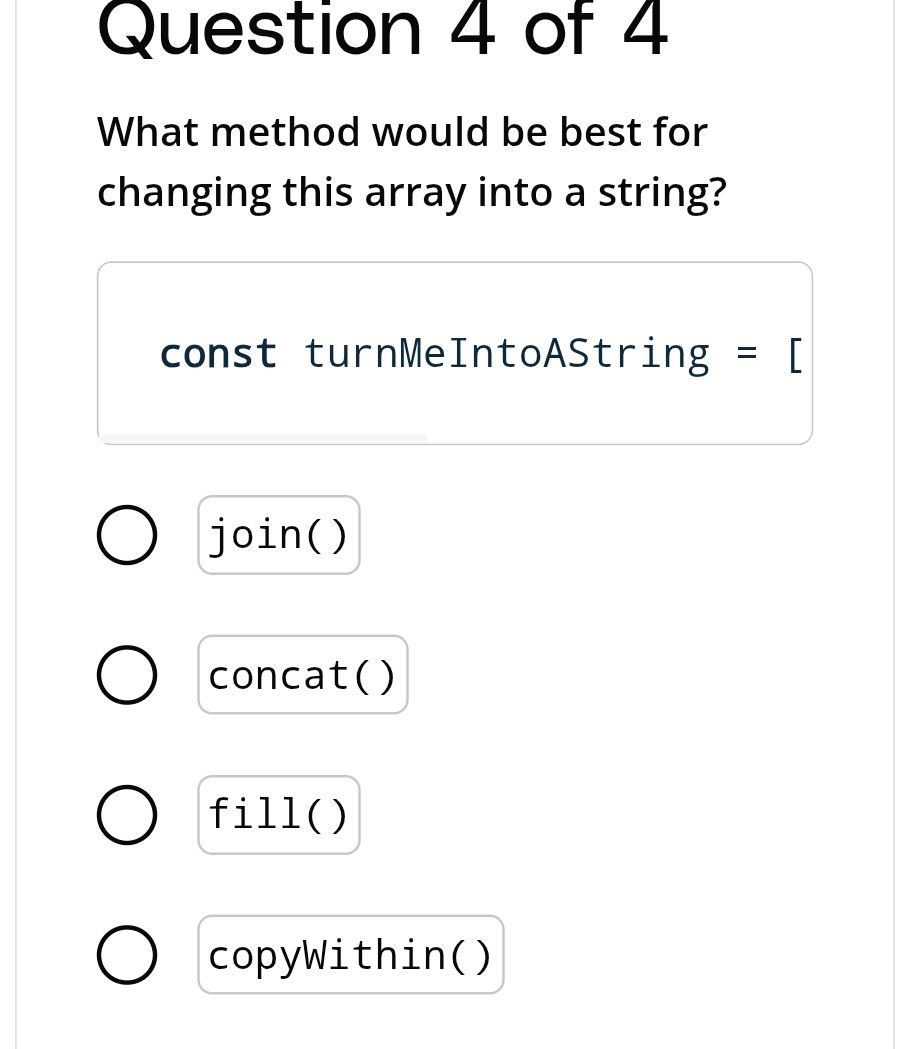Click the copyWithin() answer label
918x1049 pixels.
350,954
